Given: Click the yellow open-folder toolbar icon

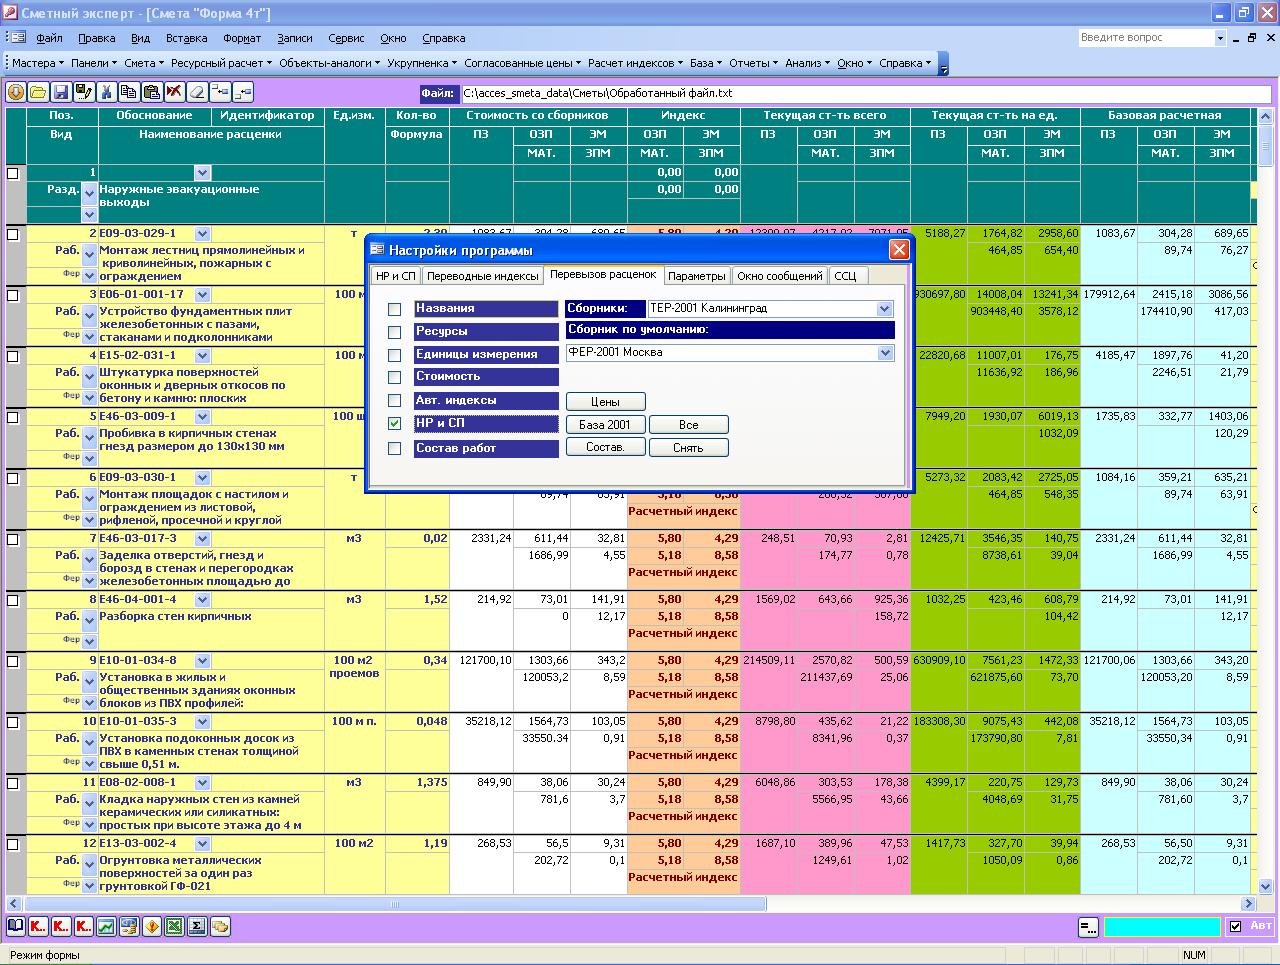Looking at the screenshot, I should [38, 92].
